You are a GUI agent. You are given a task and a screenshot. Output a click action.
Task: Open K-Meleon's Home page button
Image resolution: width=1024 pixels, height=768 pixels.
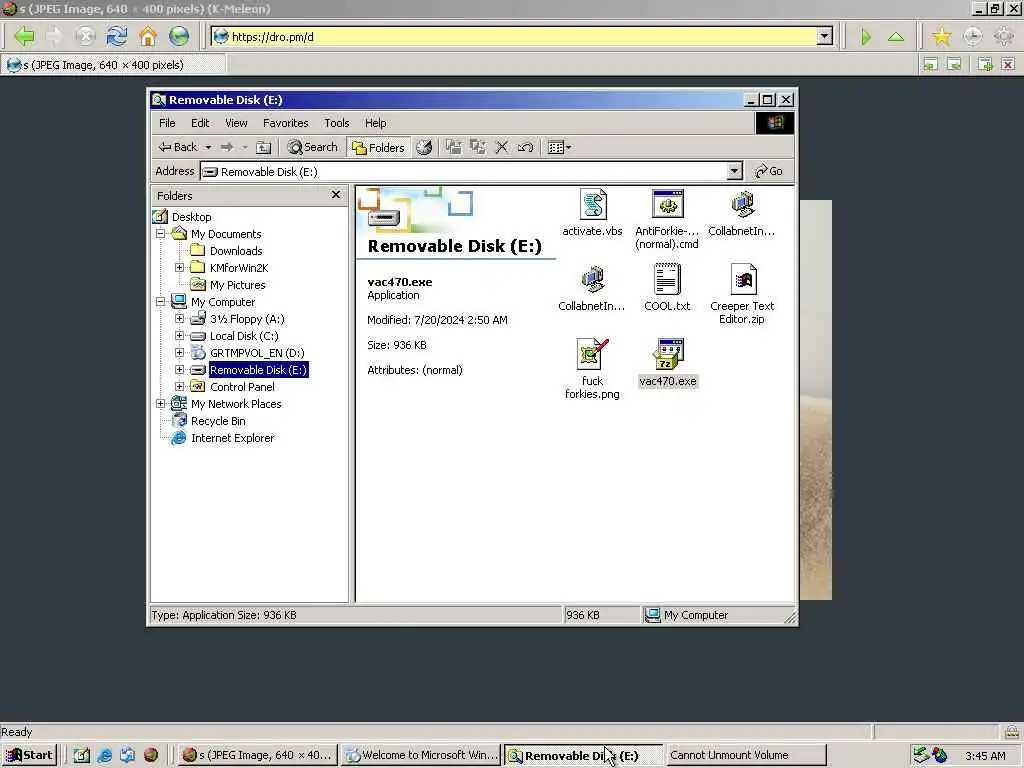point(148,36)
